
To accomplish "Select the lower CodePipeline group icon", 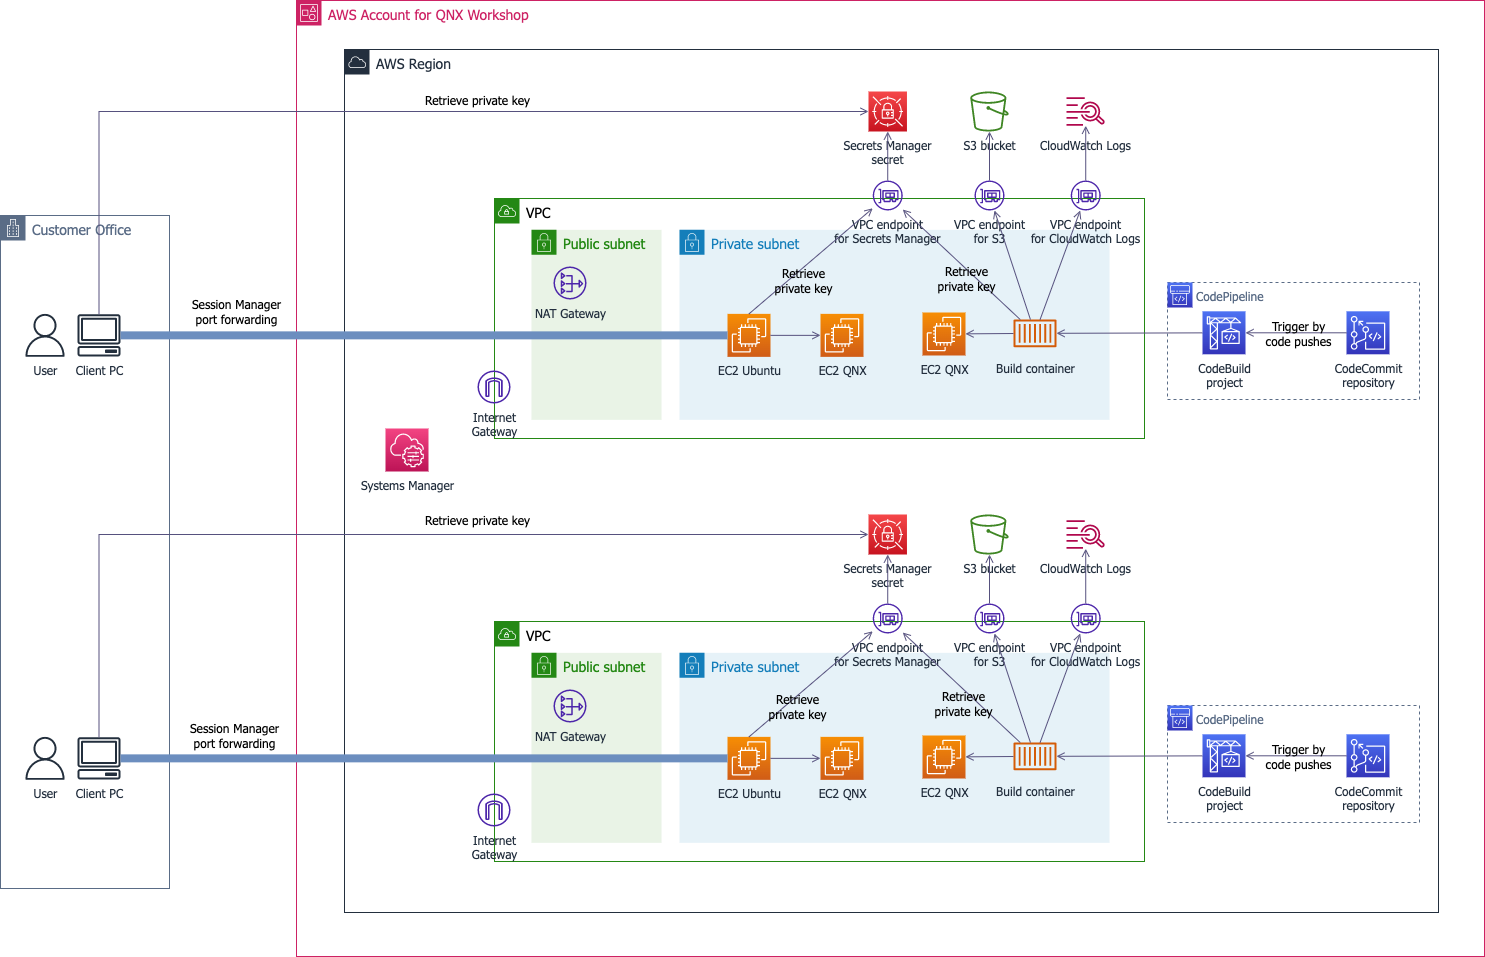I will coord(1180,718).
